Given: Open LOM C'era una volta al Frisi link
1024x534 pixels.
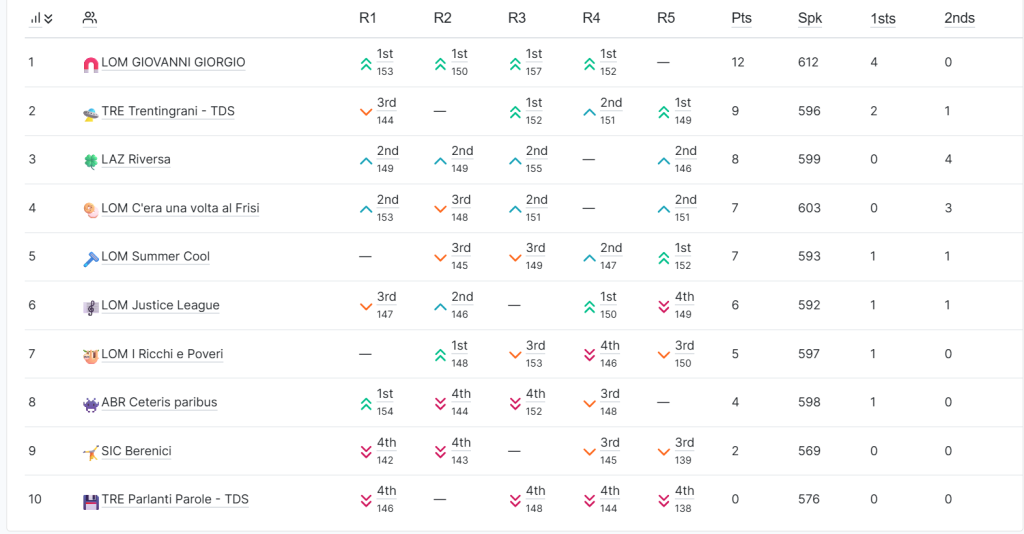Looking at the screenshot, I should coord(180,208).
